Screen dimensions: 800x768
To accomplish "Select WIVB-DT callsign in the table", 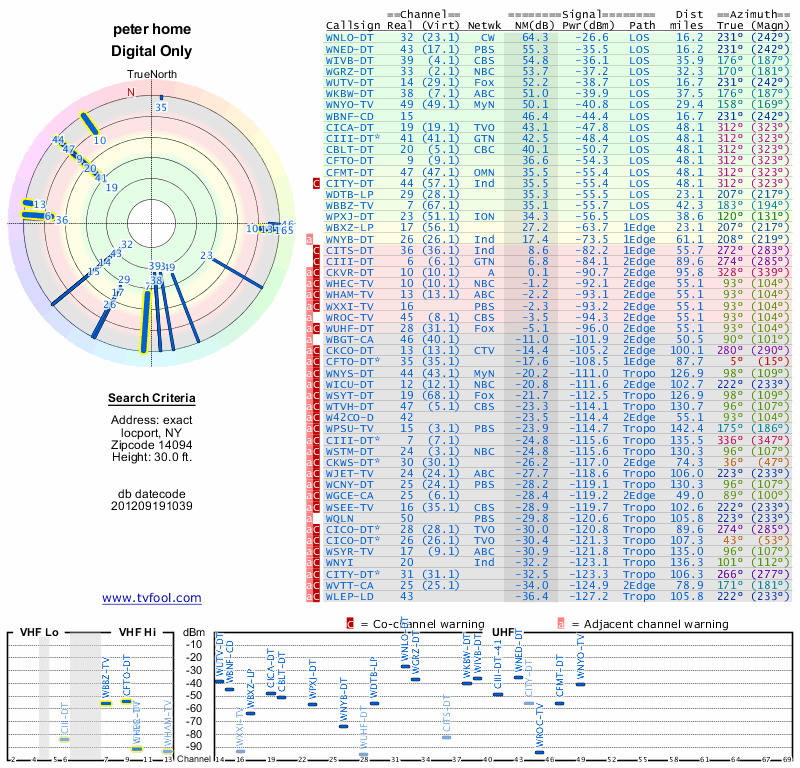I will coord(349,60).
